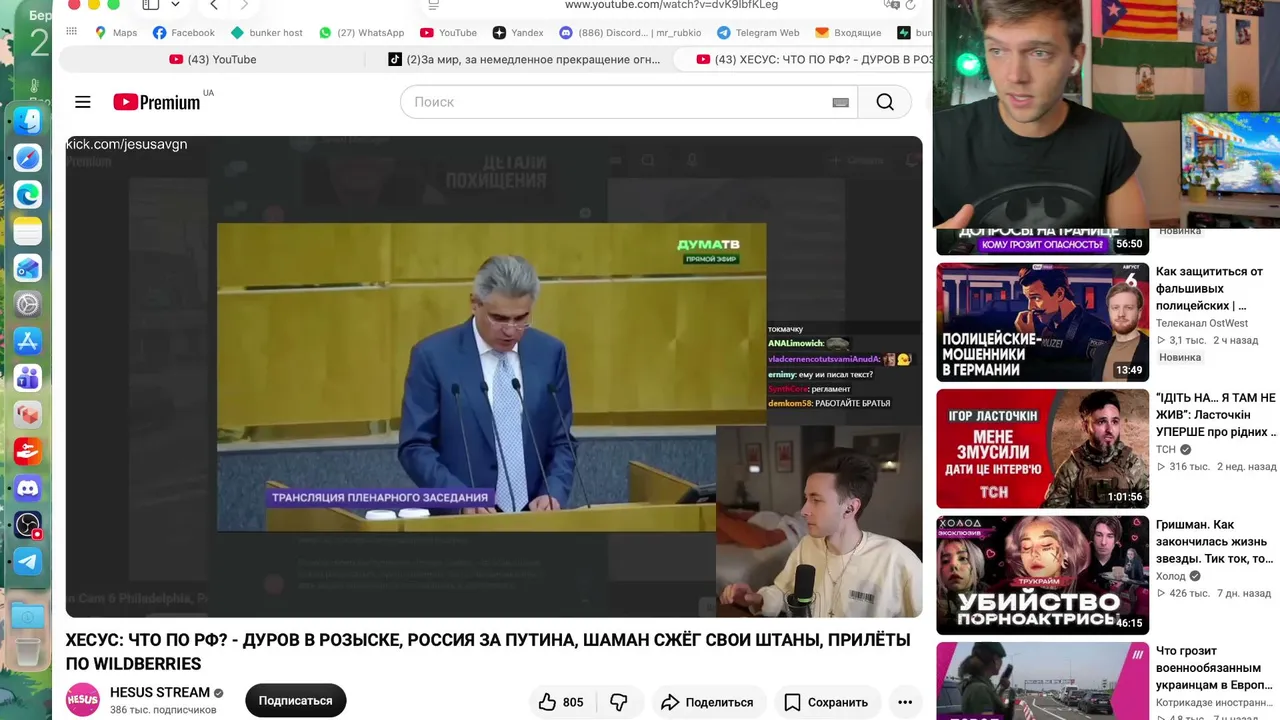Switch to the TikTok 'За мир' tab
Viewport: 1280px width, 720px height.
[524, 60]
